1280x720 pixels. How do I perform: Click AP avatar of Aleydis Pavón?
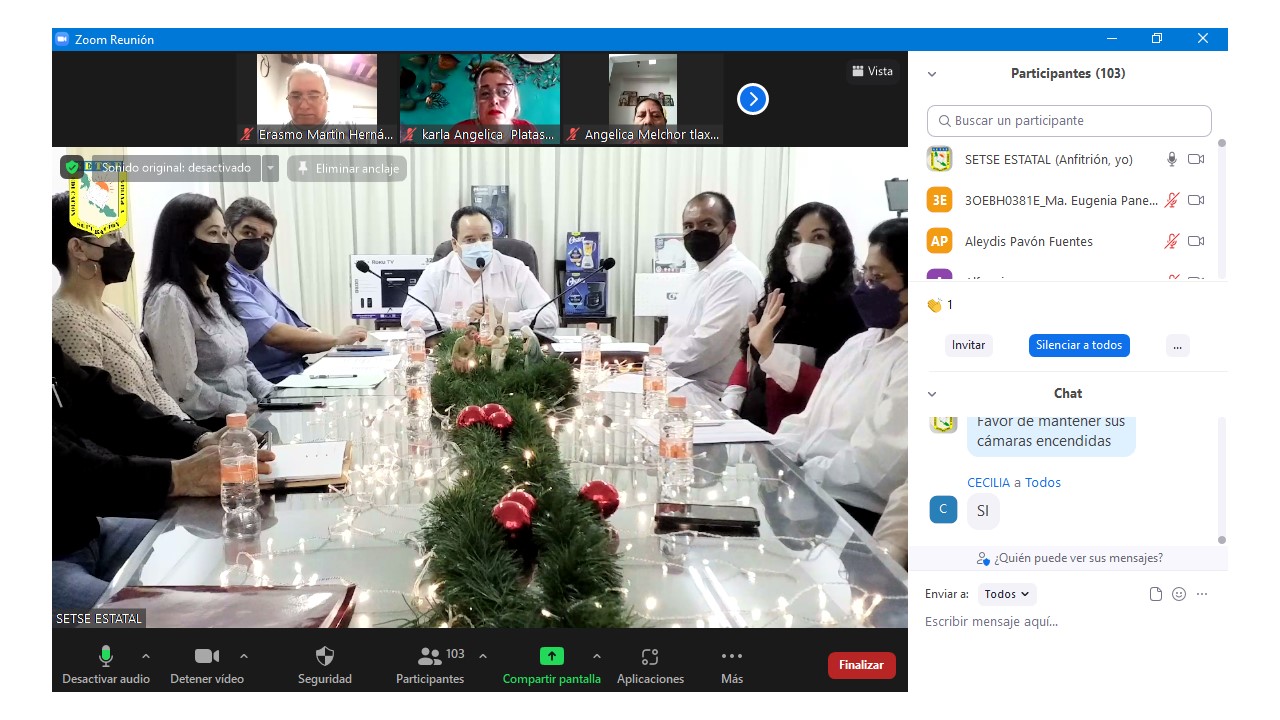coord(939,241)
